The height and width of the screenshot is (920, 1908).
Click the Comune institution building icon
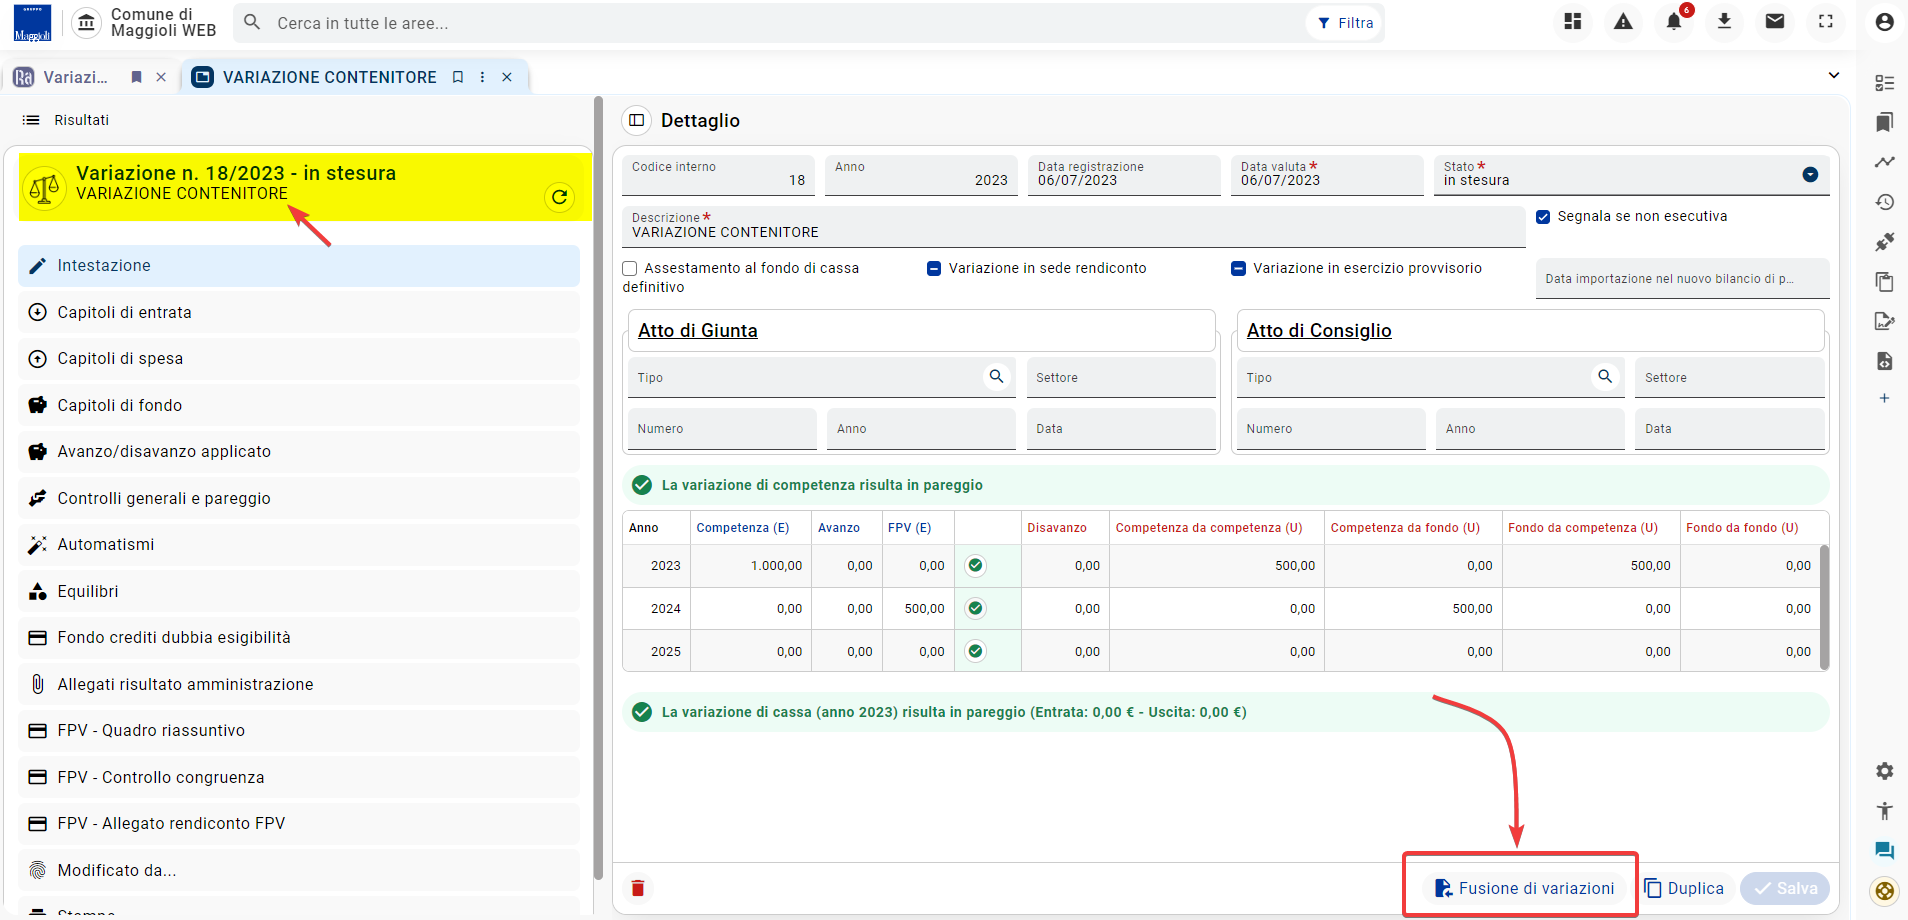87,22
